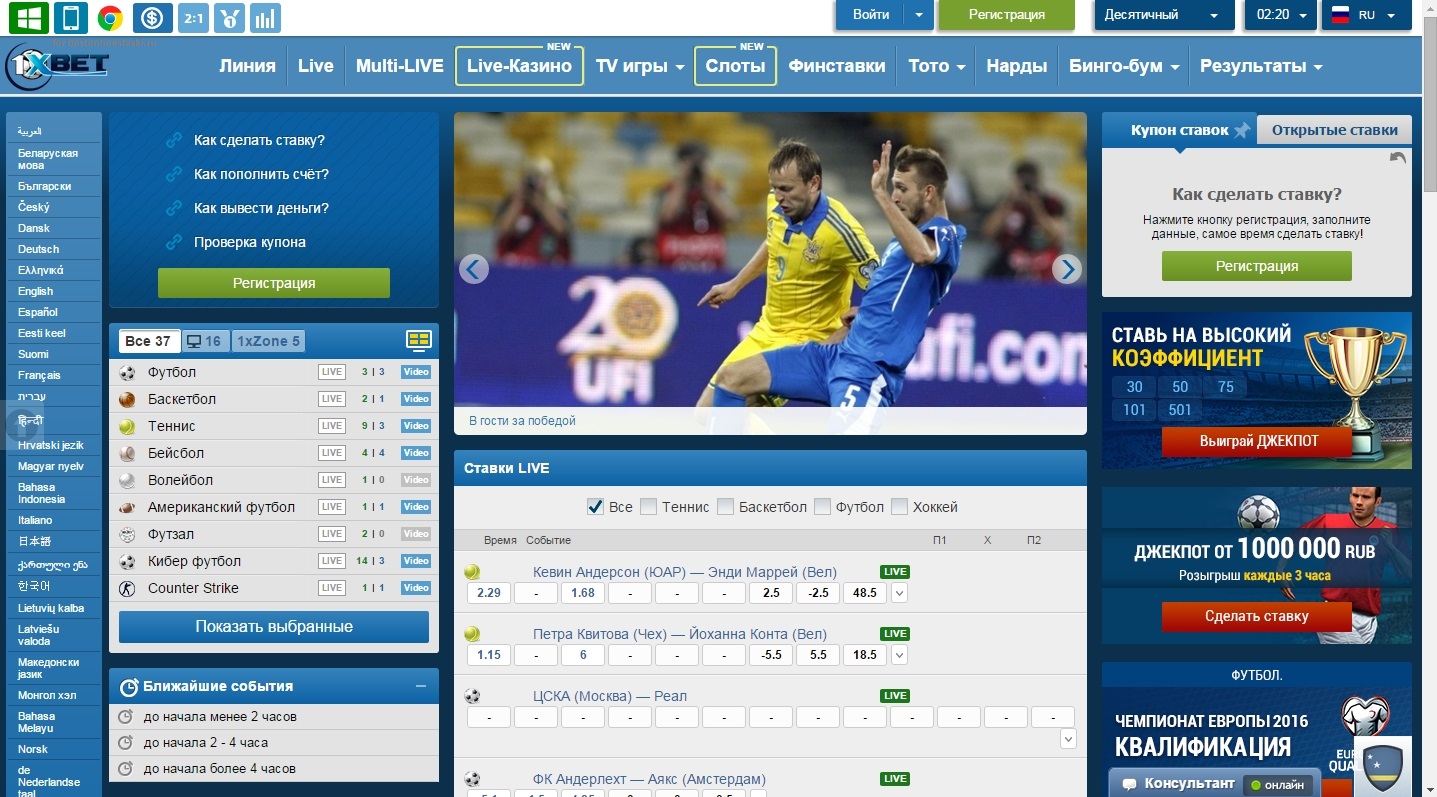Click the tennis ball icon beside Теннис
The width and height of the screenshot is (1437, 797).
pyautogui.click(x=127, y=426)
